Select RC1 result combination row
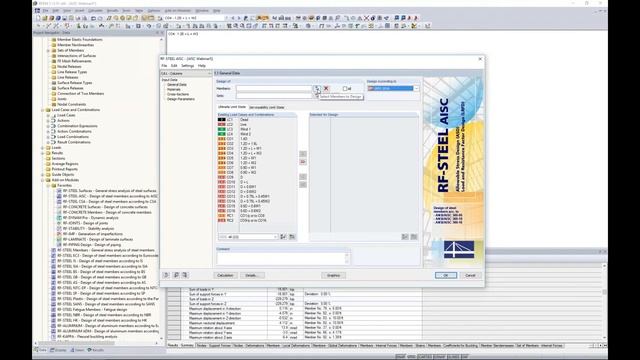This screenshot has width=640, height=360. pyautogui.click(x=256, y=216)
